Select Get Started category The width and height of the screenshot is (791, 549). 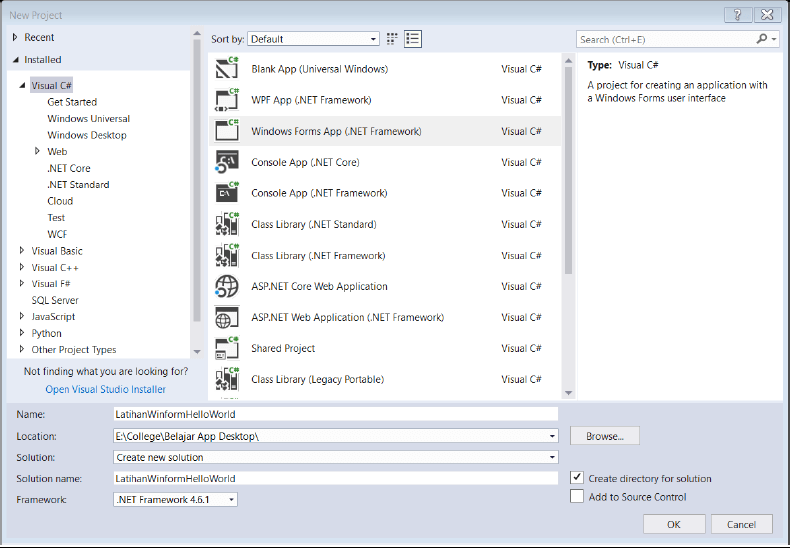[72, 102]
